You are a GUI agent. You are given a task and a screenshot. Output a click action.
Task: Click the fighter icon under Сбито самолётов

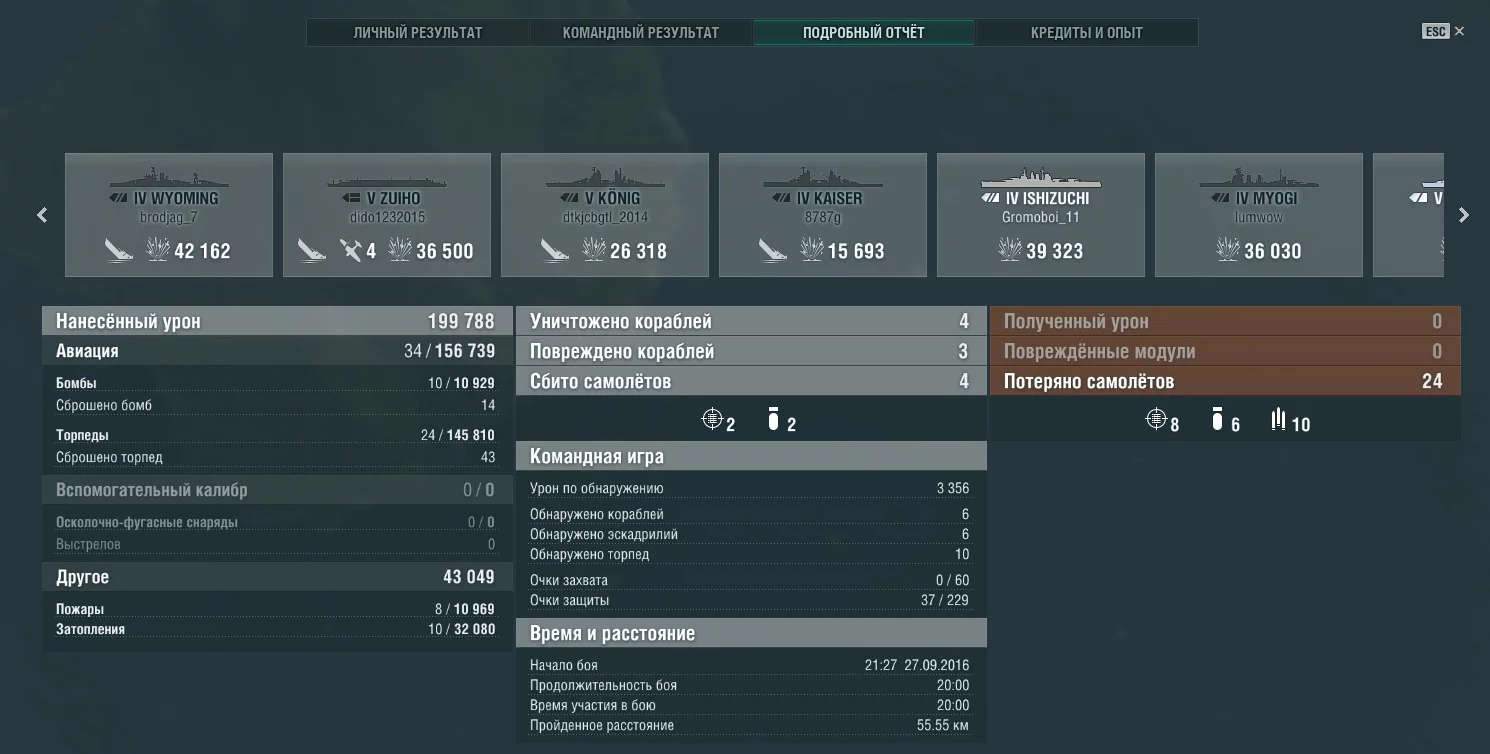[712, 419]
